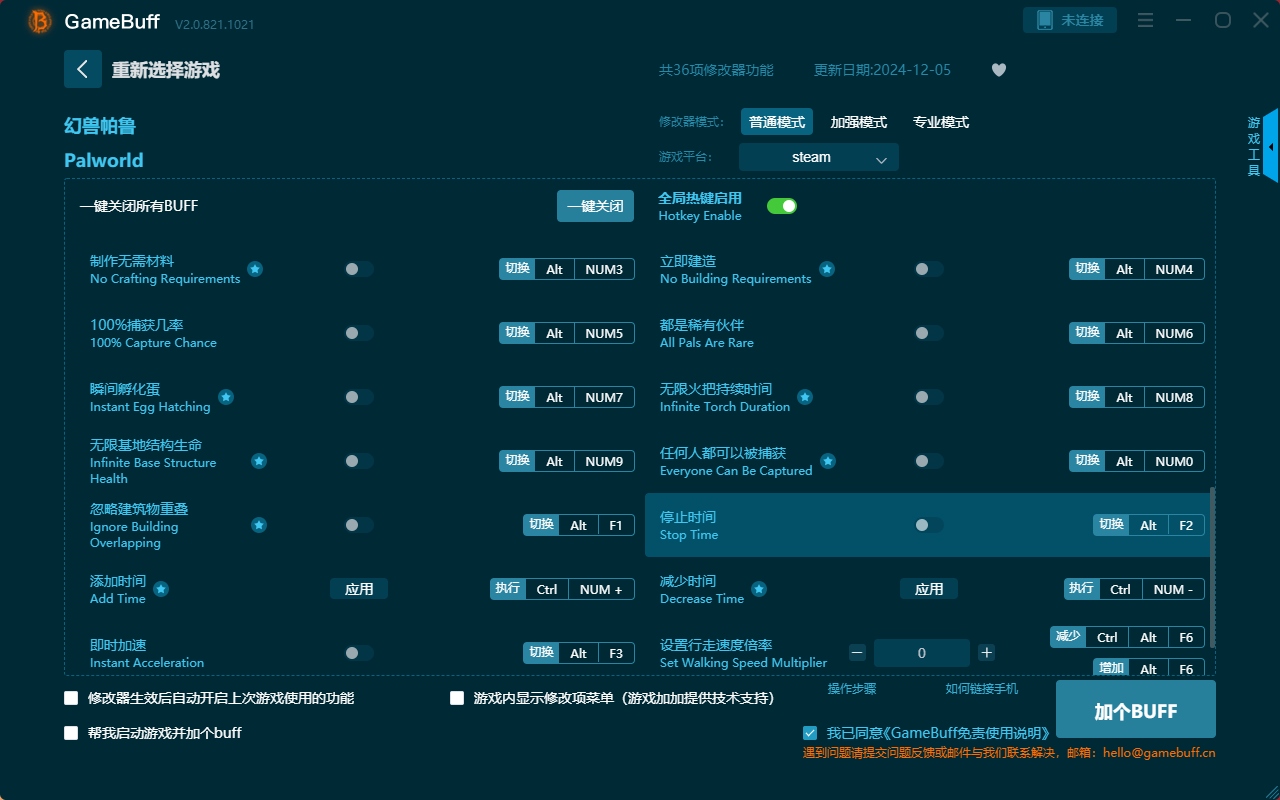Switch to 加强模式 mode
This screenshot has height=800, width=1280.
click(x=857, y=121)
